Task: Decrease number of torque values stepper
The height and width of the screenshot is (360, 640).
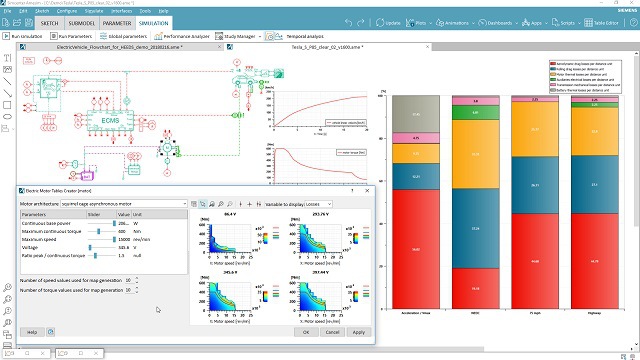Action: [x=137, y=292]
